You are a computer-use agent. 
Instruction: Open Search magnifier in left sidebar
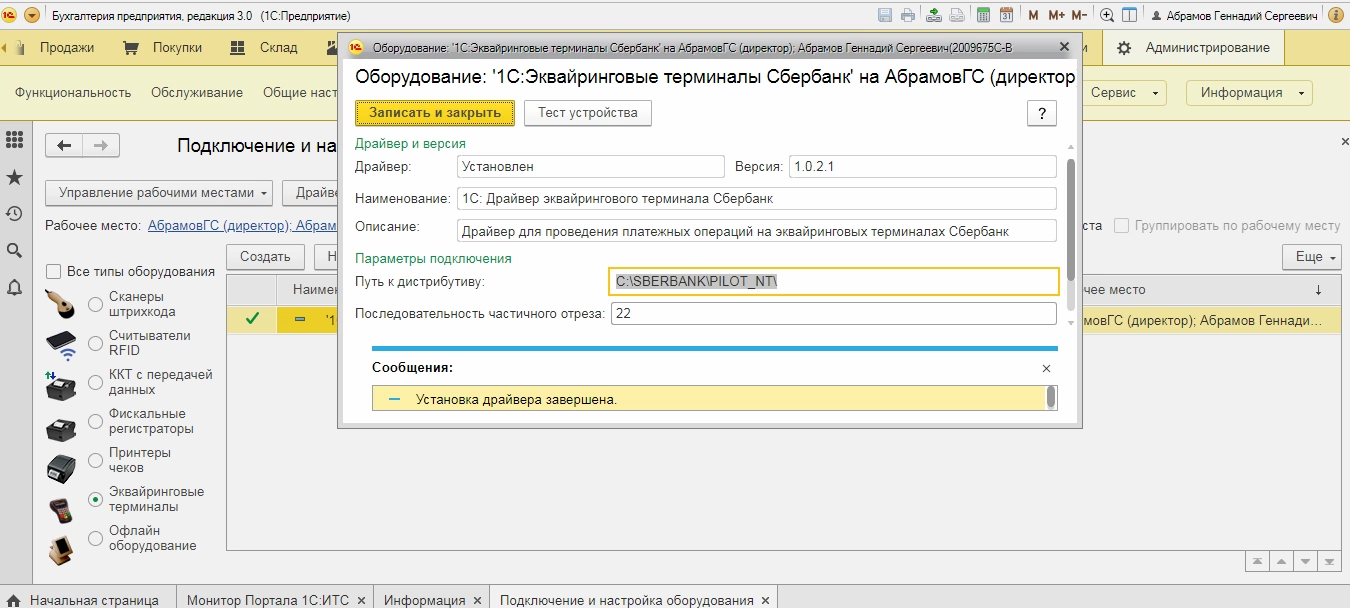coord(14,250)
